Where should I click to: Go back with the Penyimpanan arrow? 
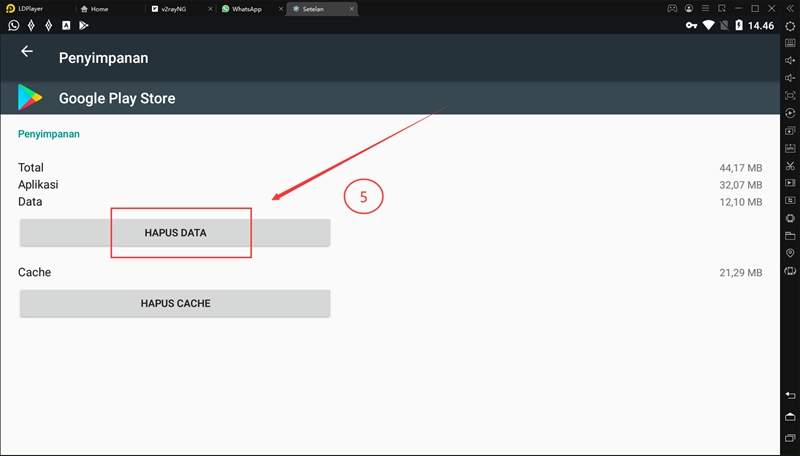tap(27, 51)
